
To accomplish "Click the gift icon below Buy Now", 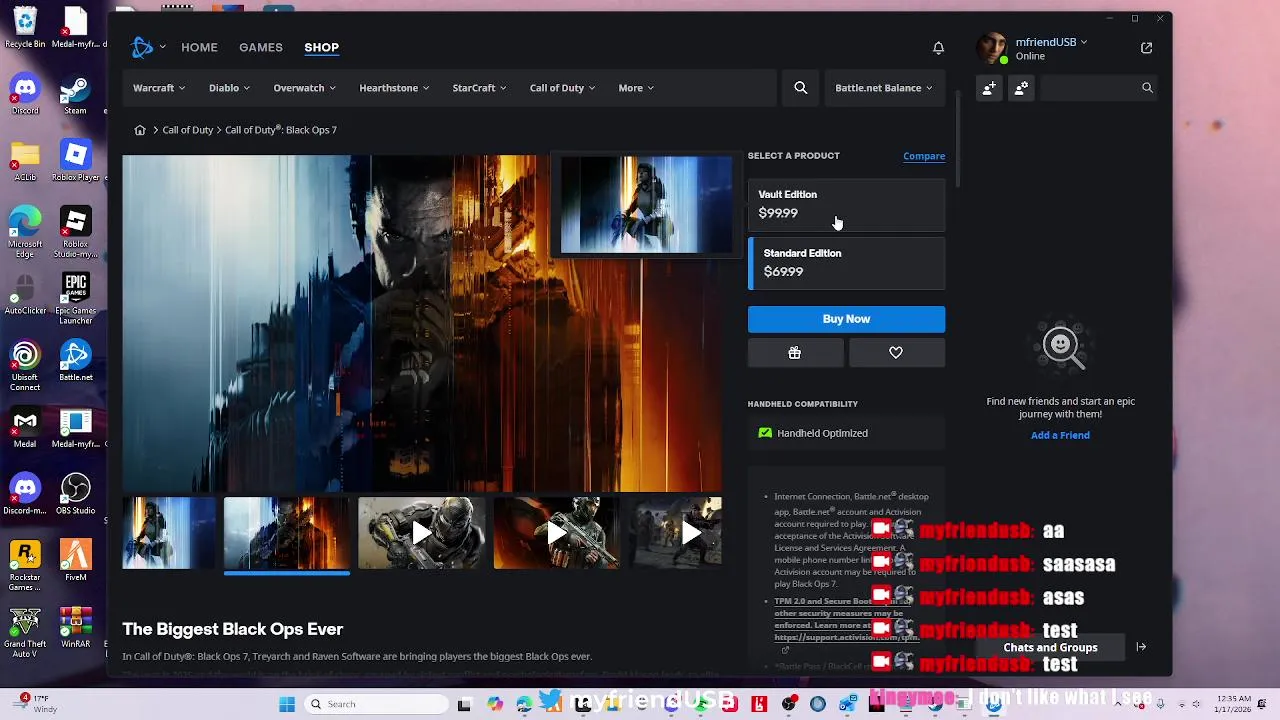I will (794, 353).
